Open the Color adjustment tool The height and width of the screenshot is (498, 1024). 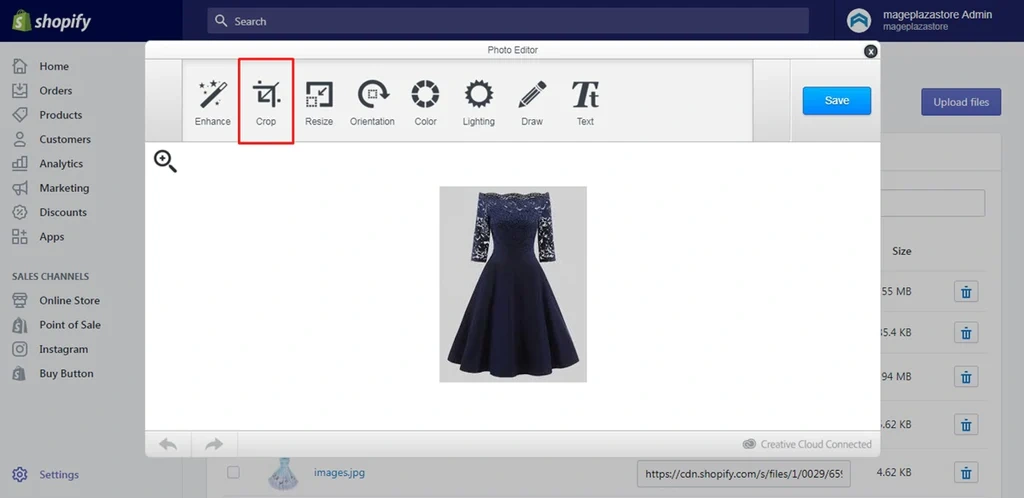tap(425, 102)
